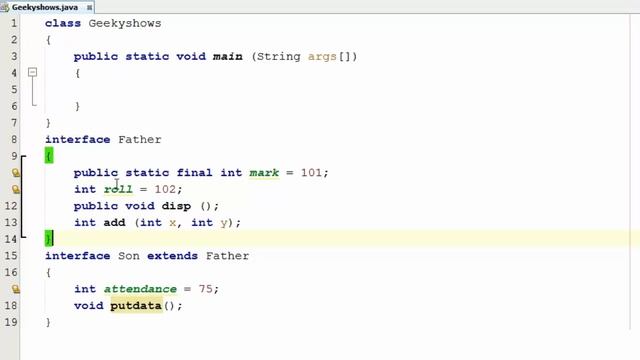Click the variable roll
Viewport: 640px width, 360px height.
[x=118, y=189]
